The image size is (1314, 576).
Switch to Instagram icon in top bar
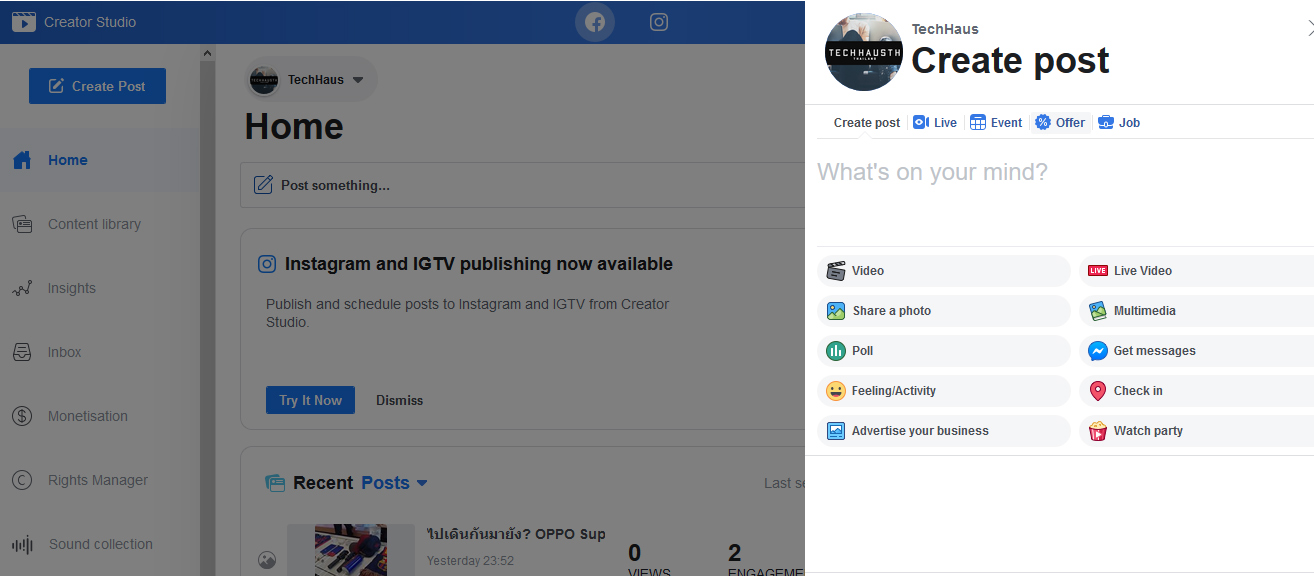coord(658,22)
